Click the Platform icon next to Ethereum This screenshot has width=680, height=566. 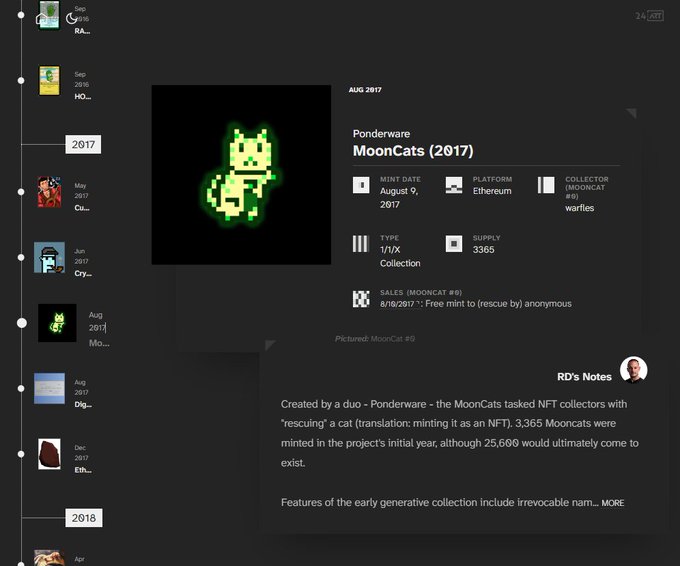click(x=454, y=185)
